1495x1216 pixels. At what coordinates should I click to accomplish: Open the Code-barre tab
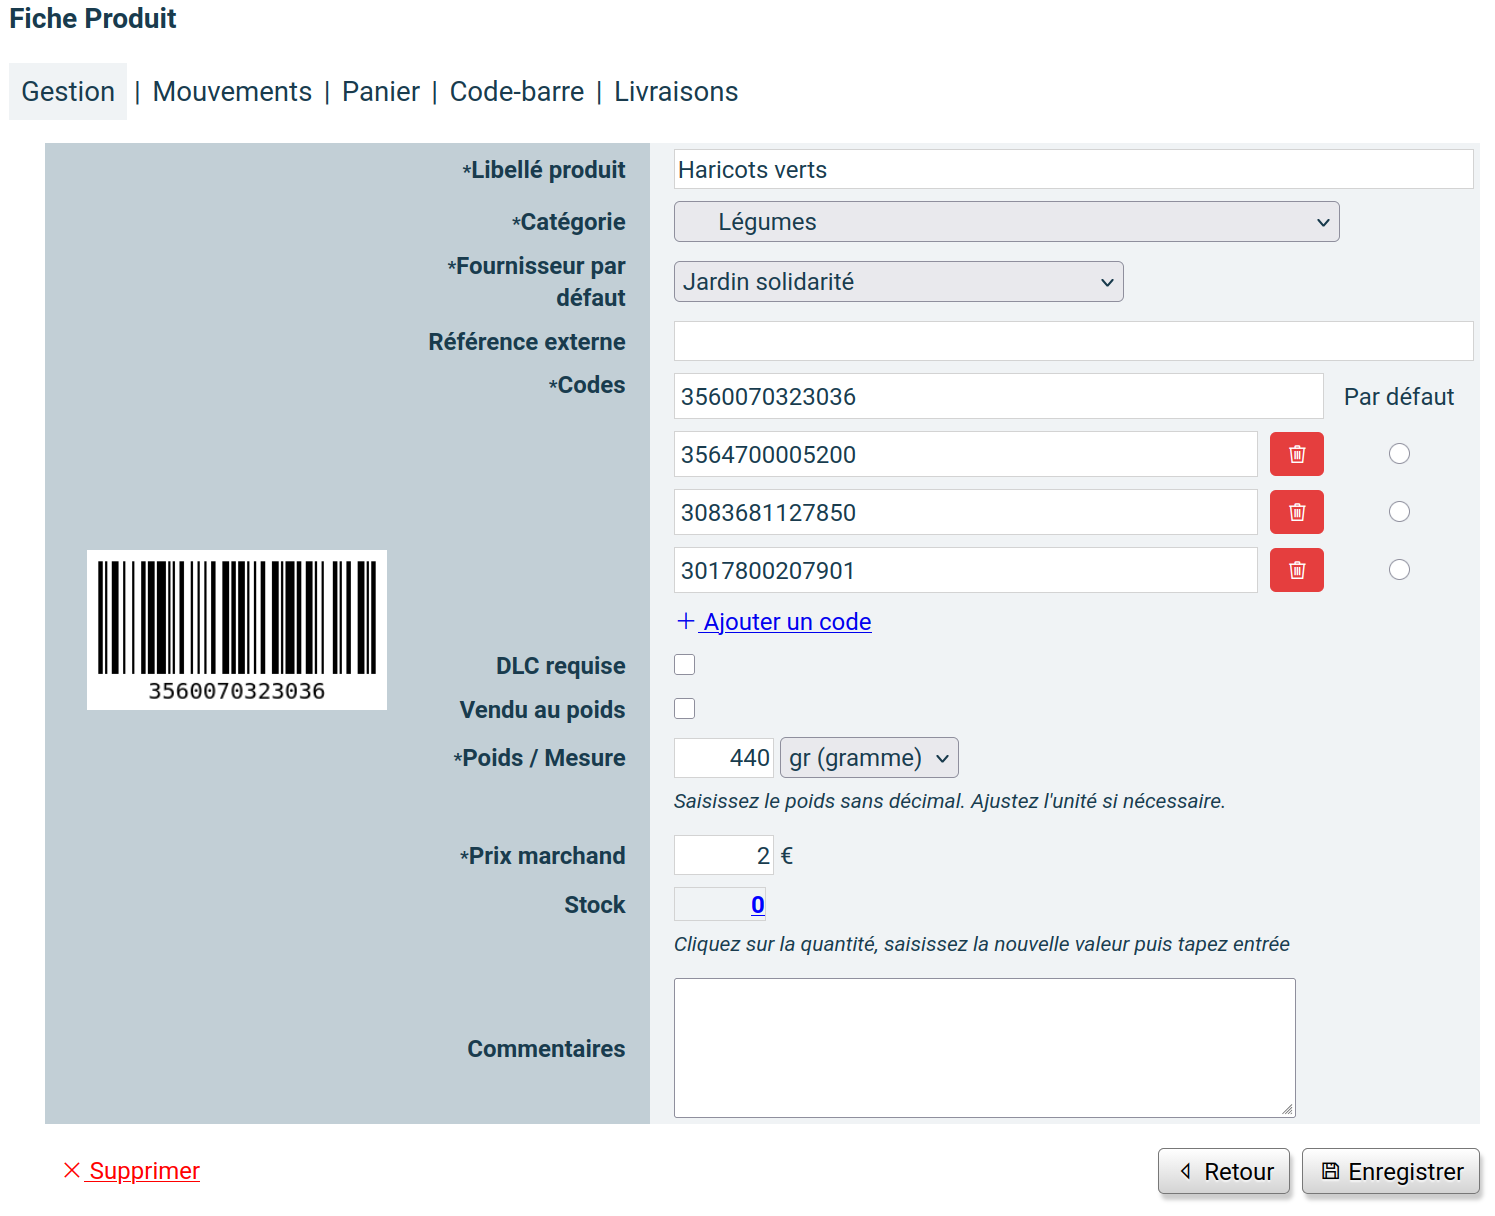[x=516, y=92]
